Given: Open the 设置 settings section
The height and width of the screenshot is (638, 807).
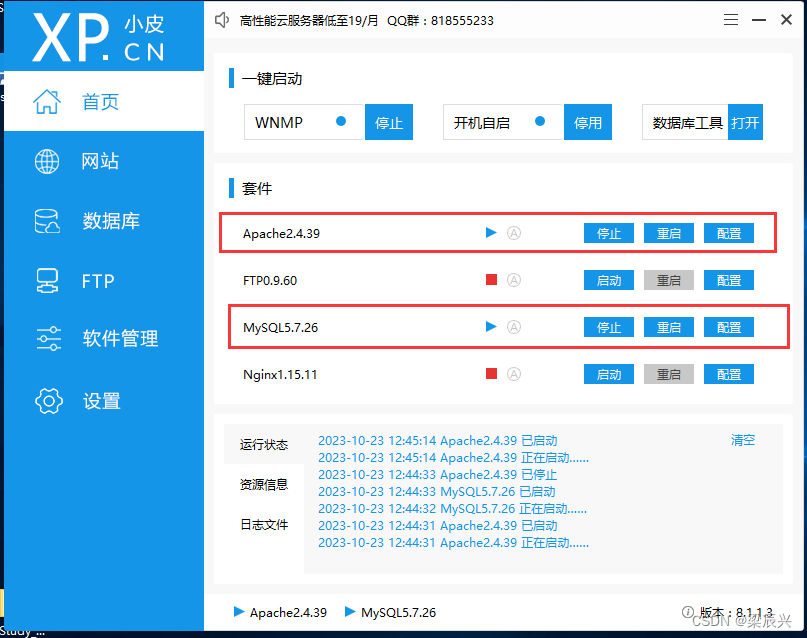Looking at the screenshot, I should pyautogui.click(x=104, y=401).
